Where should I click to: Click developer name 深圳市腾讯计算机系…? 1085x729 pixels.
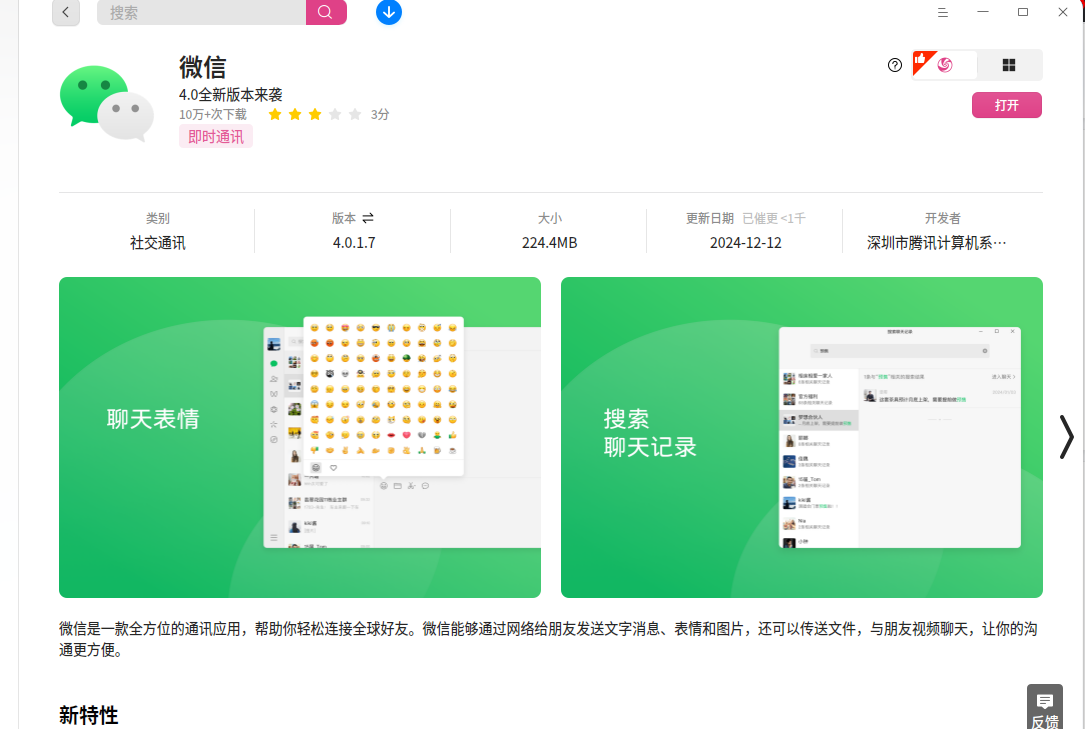[937, 243]
